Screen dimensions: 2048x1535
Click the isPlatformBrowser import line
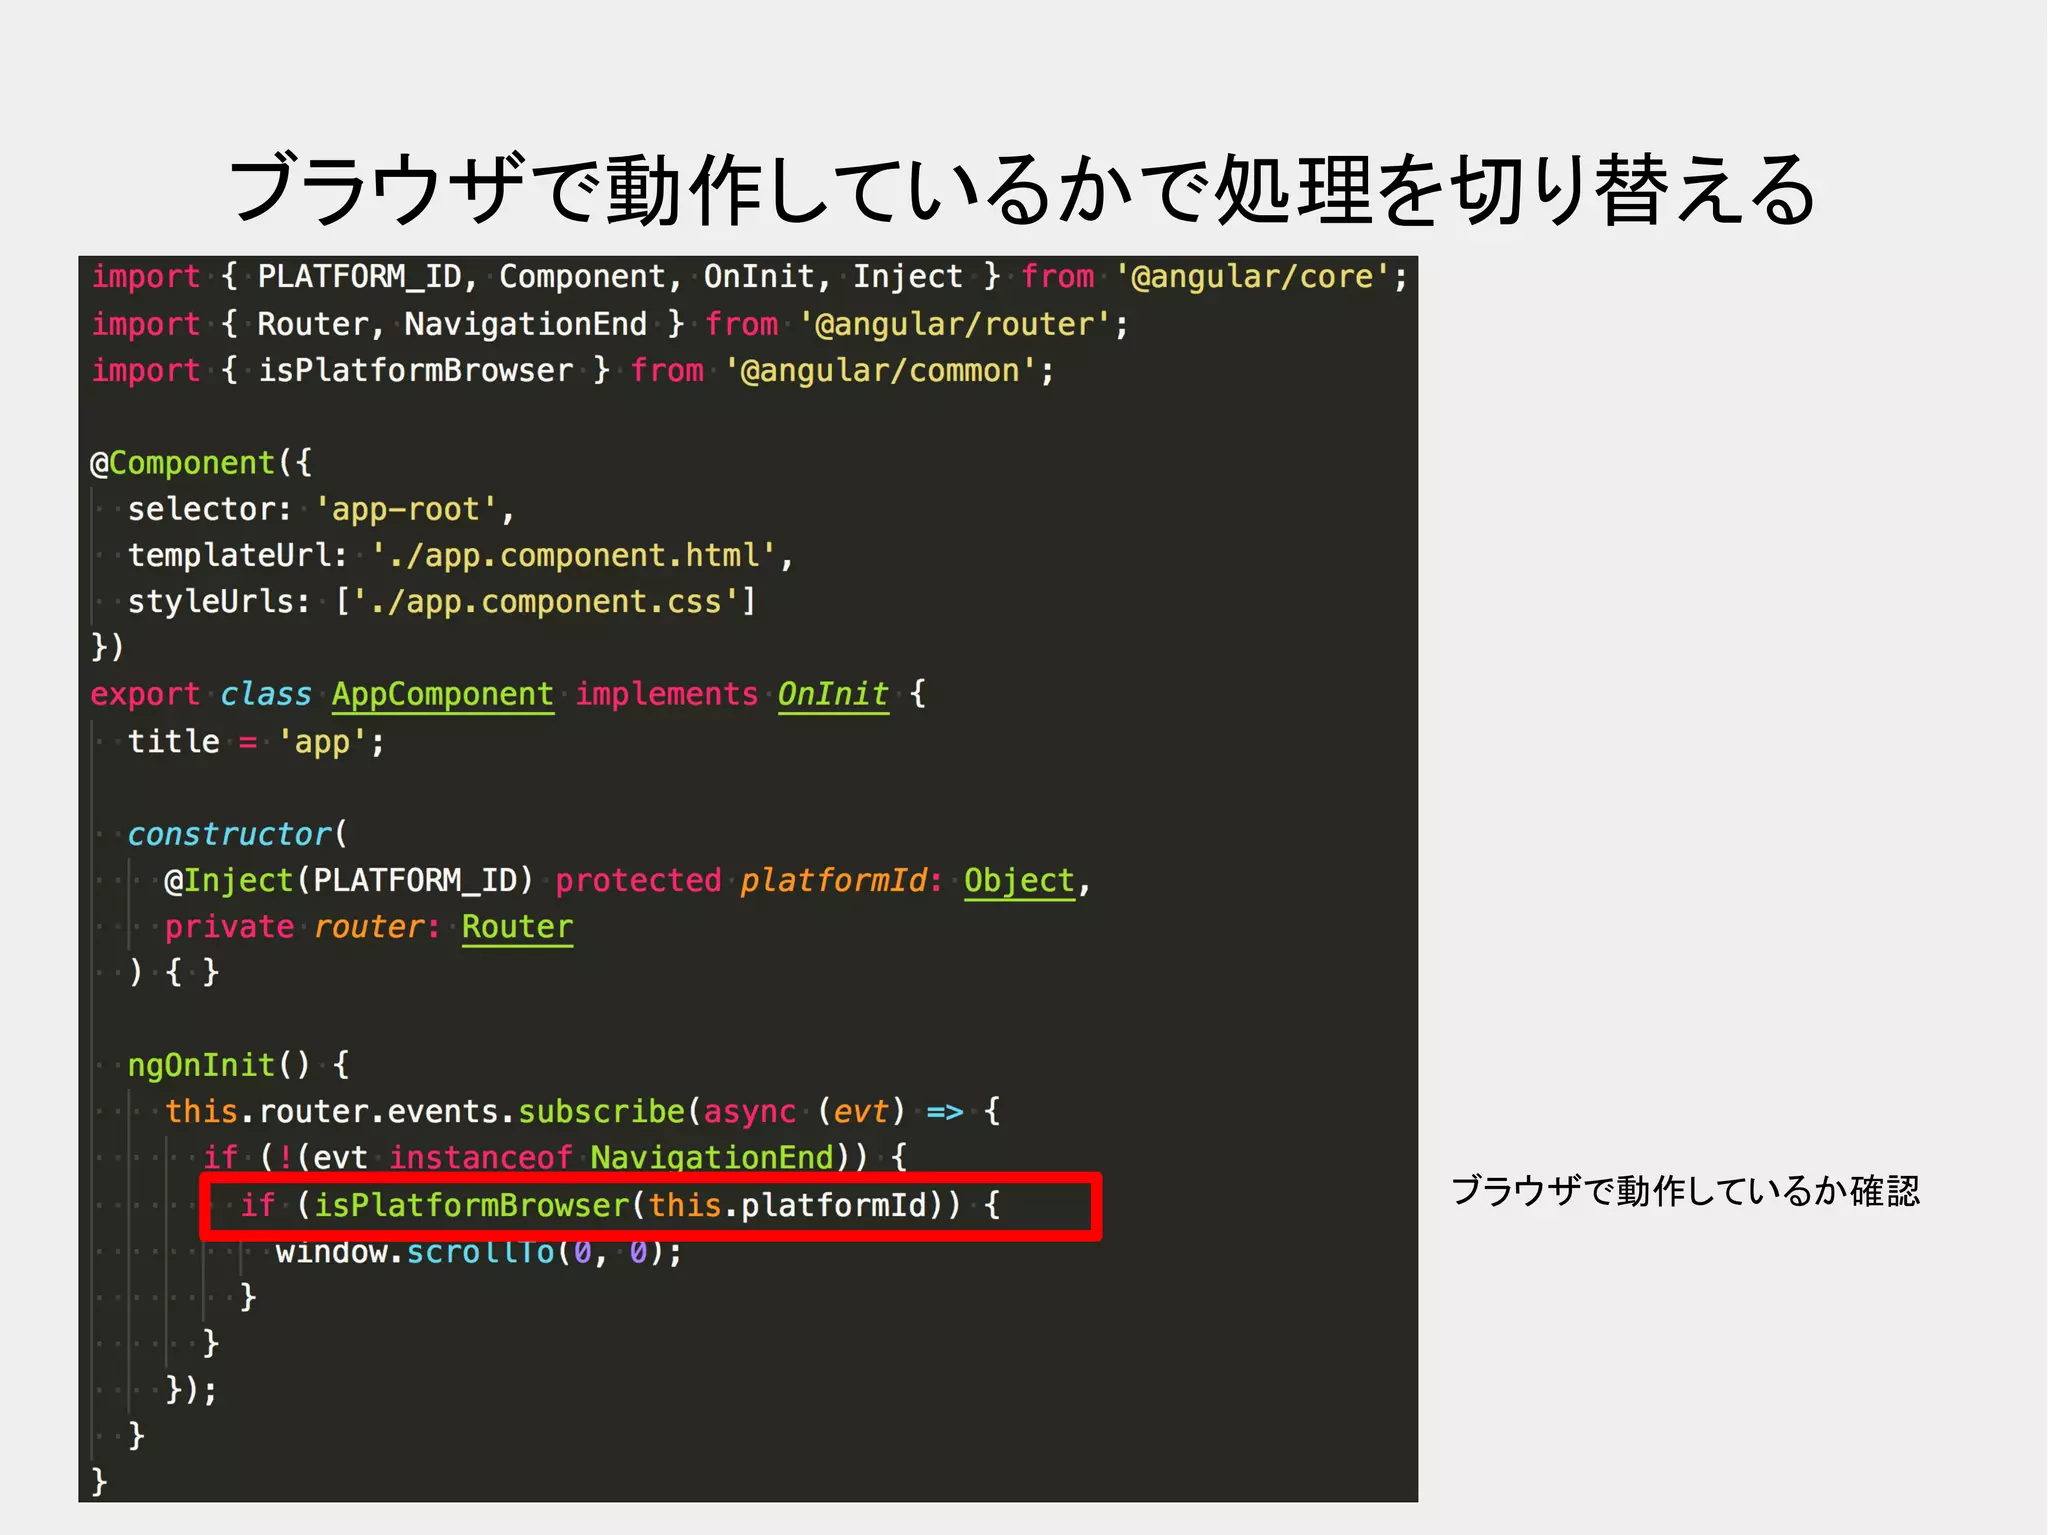coord(573,371)
